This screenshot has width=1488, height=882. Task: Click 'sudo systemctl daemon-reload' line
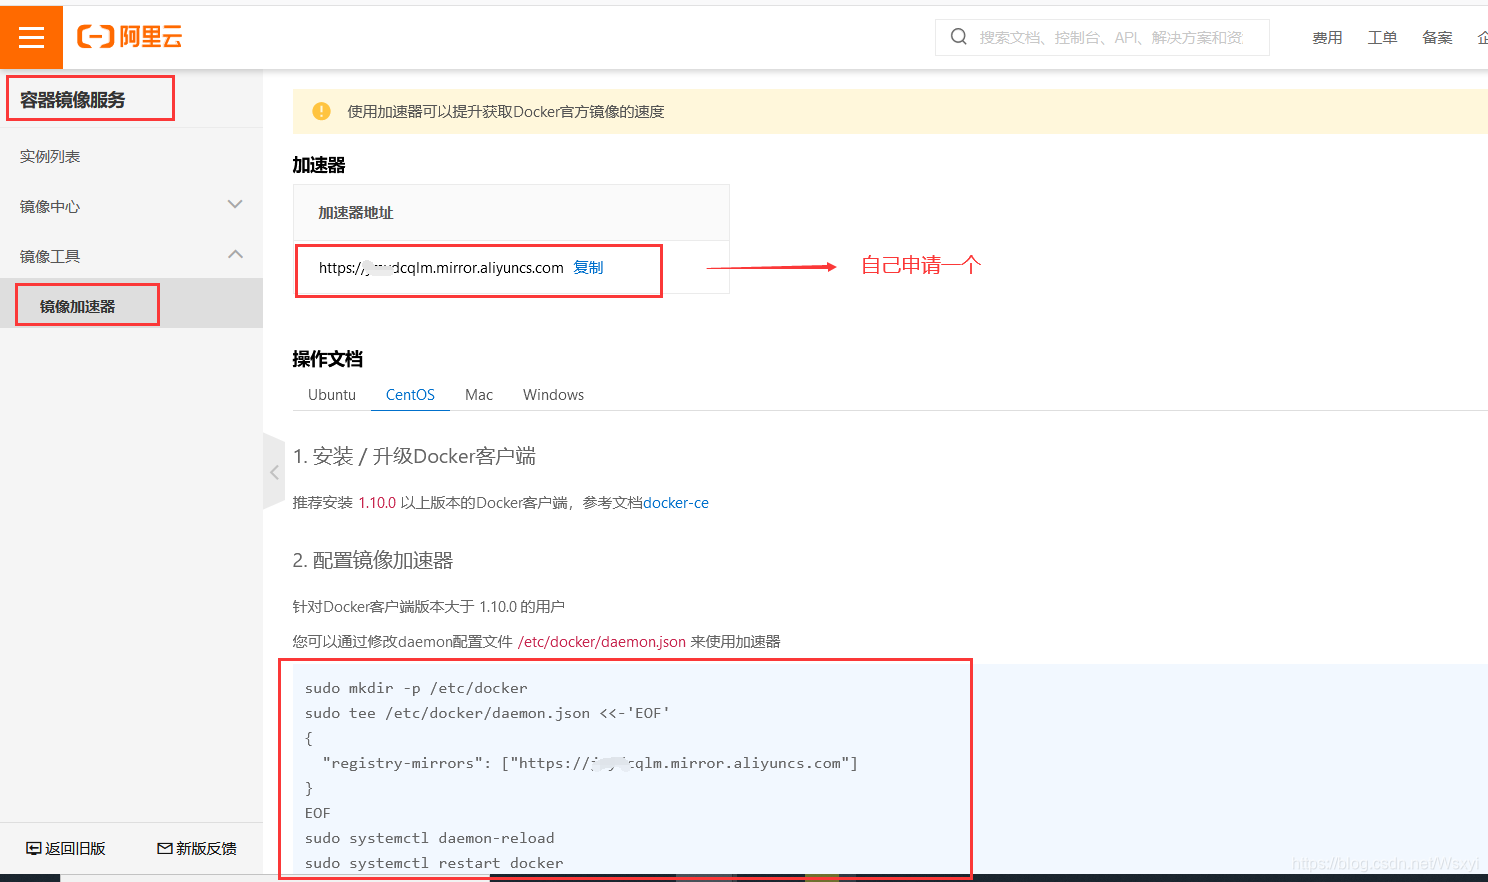[429, 838]
